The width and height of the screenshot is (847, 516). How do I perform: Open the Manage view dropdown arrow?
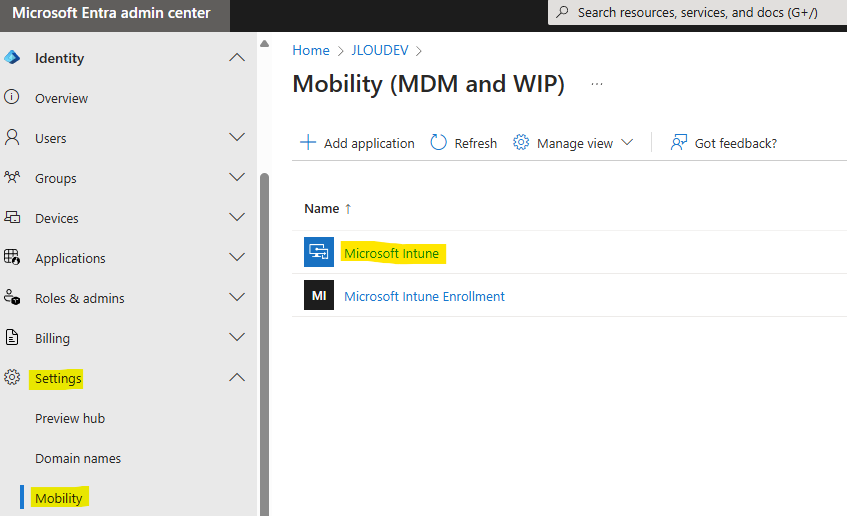tap(627, 143)
